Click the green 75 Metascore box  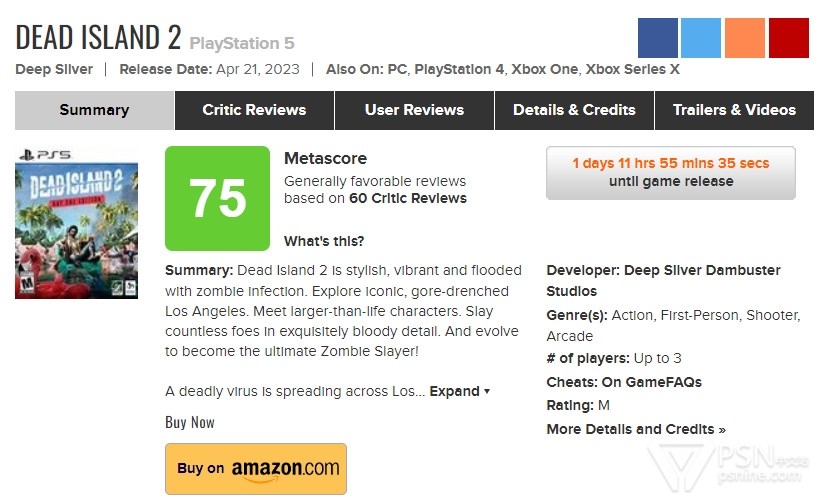click(x=217, y=198)
